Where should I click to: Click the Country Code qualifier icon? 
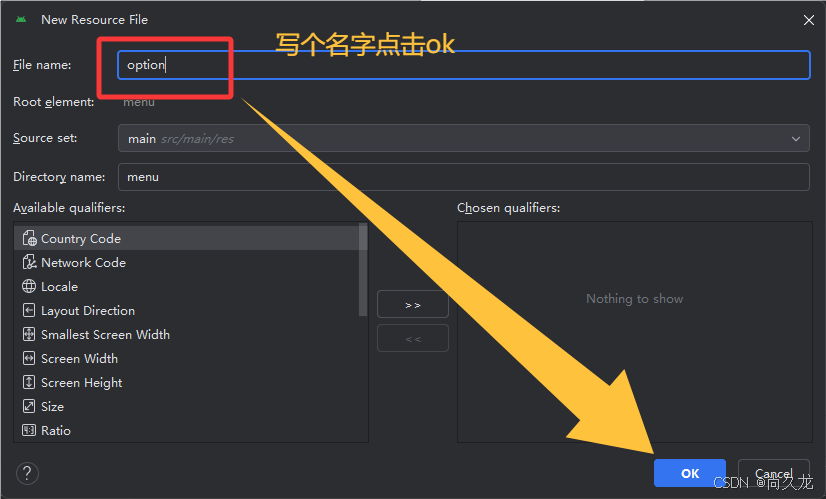point(29,238)
